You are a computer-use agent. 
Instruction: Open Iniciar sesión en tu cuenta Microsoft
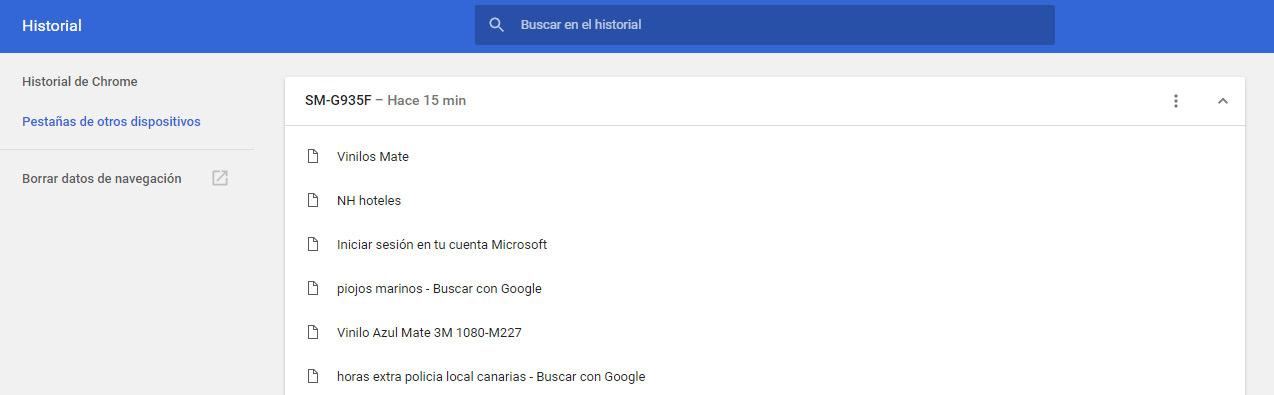tap(442, 244)
